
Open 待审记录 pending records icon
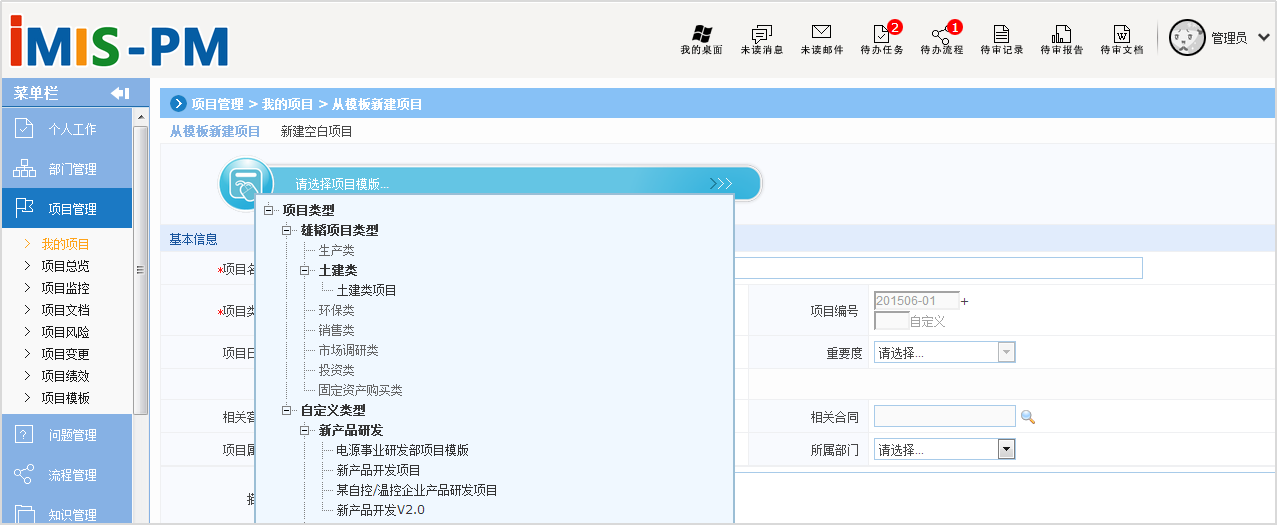point(1001,39)
